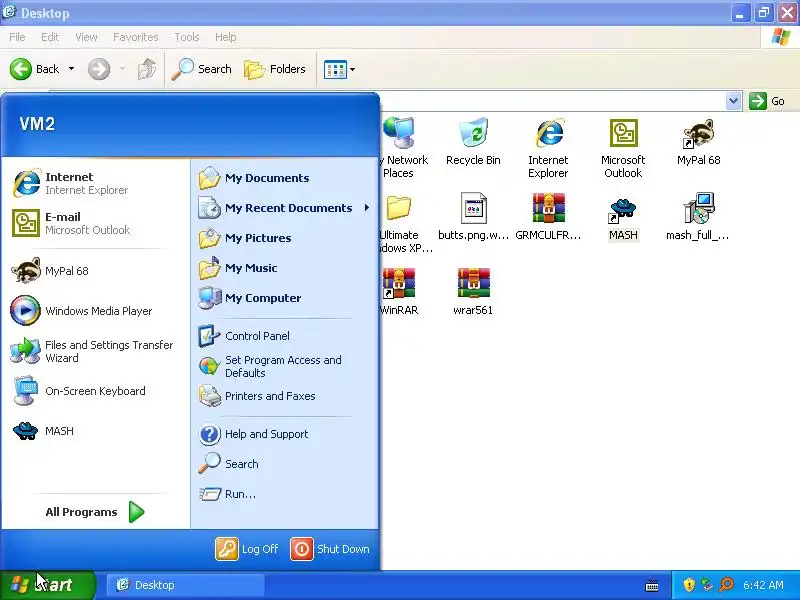
Task: Select the Internet Explorer desktop icon
Action: pyautogui.click(x=548, y=148)
